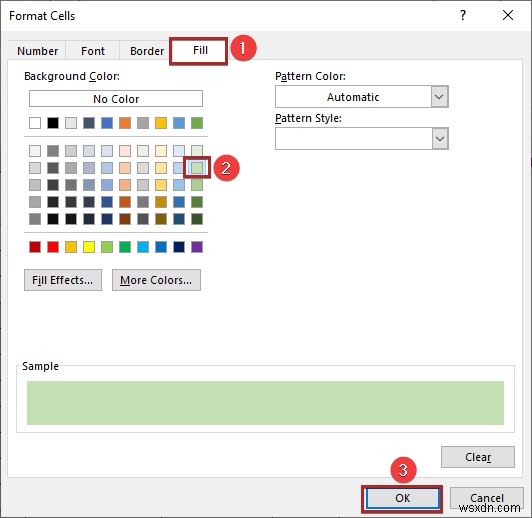Click the No Color button
Image resolution: width=532 pixels, height=518 pixels.
point(116,99)
